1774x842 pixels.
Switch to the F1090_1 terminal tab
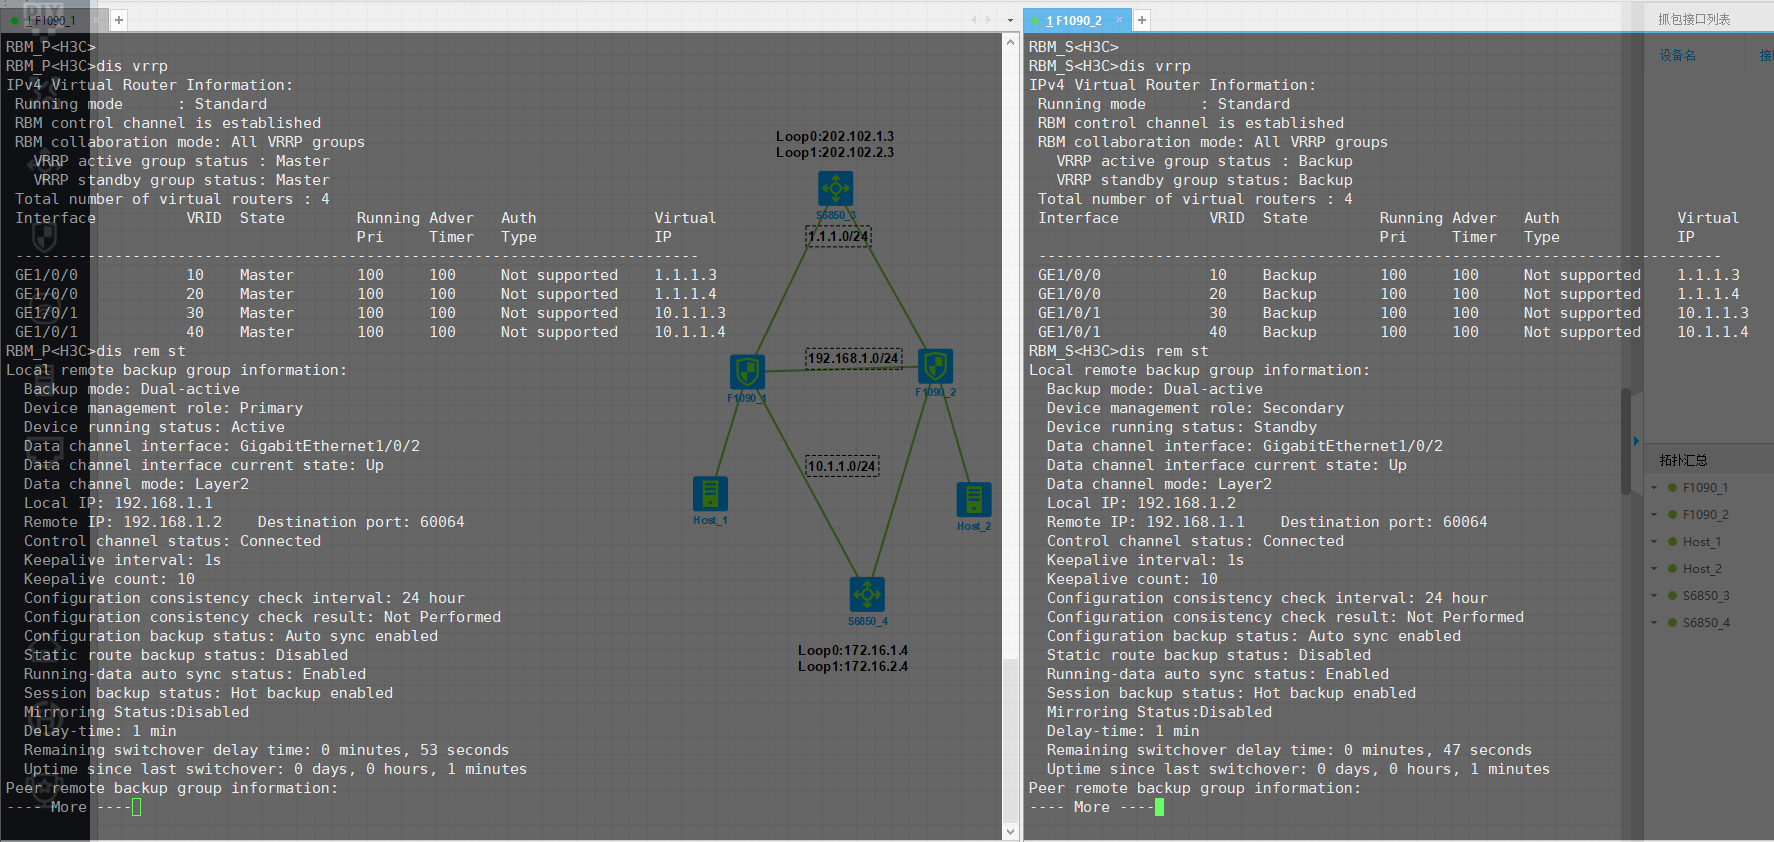[x=52, y=20]
